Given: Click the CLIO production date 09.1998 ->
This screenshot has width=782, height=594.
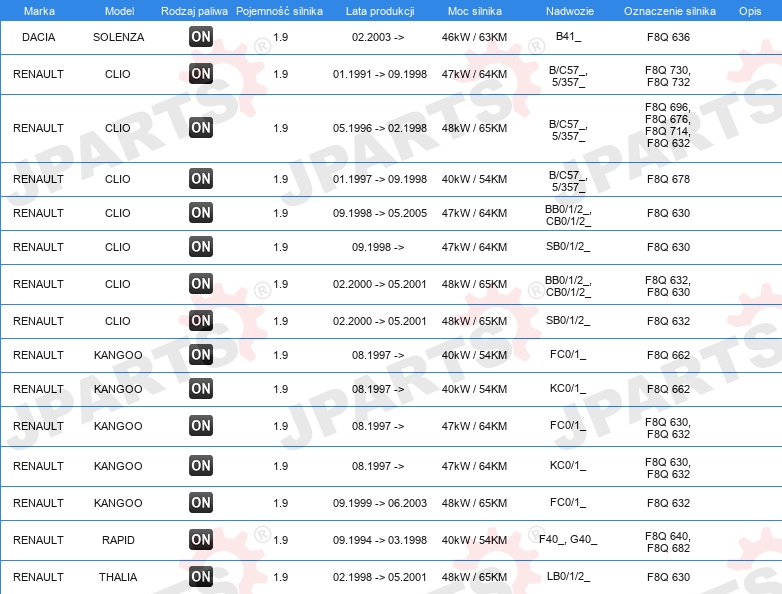Looking at the screenshot, I should click(378, 247).
